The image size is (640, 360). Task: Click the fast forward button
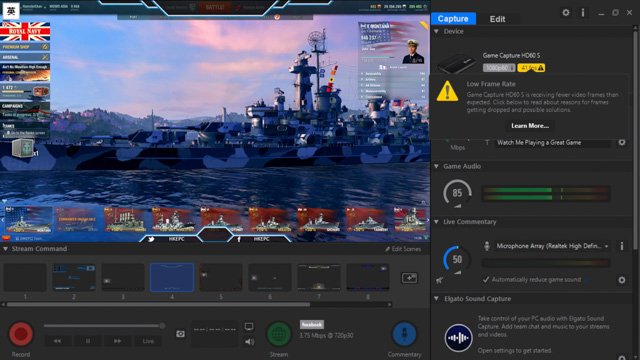[x=118, y=341]
